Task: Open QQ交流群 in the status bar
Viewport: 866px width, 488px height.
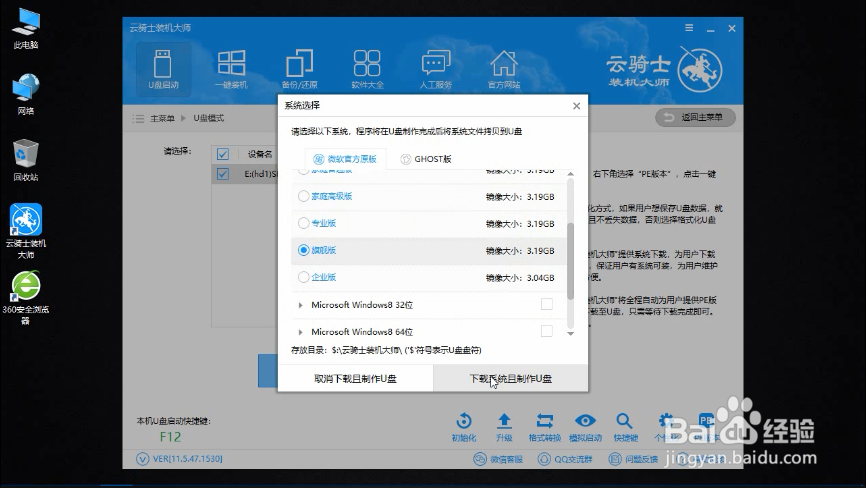Action: pyautogui.click(x=565, y=459)
